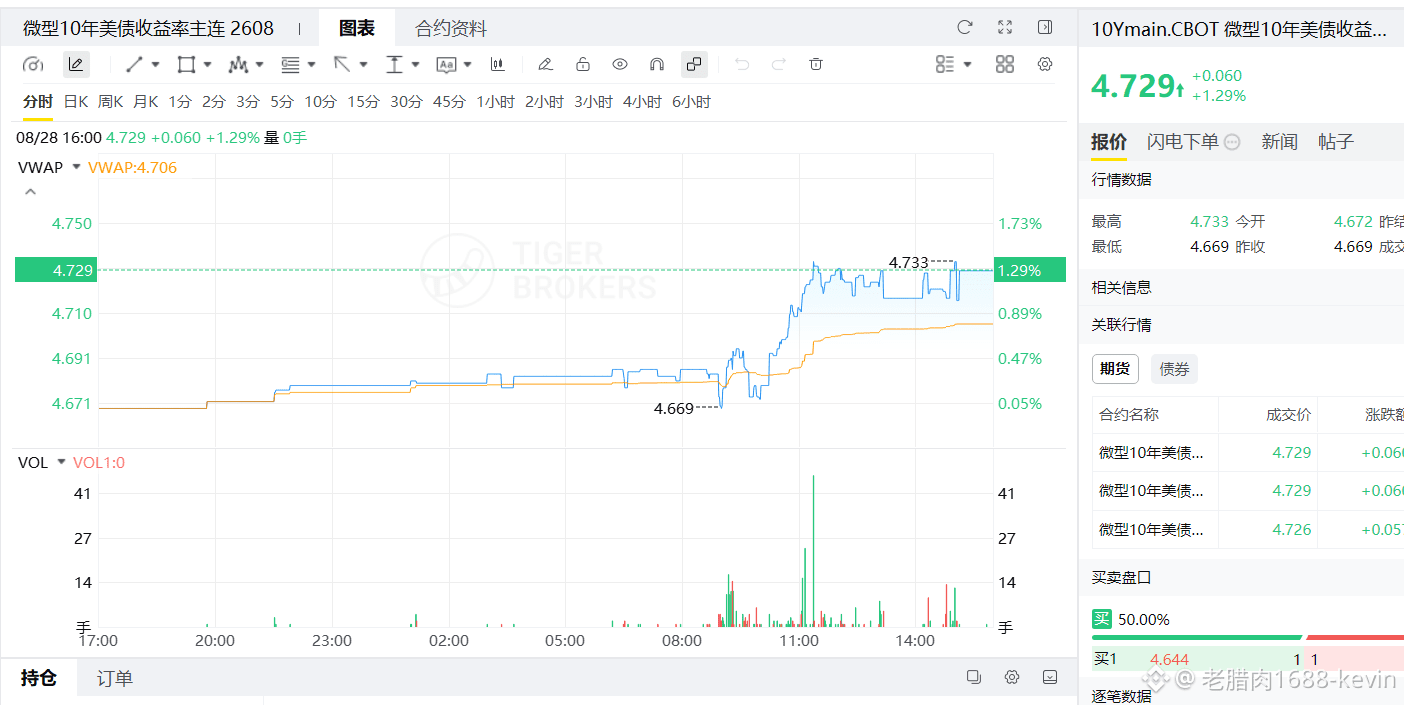
Task: Select the rectangle shape drawing tool
Action: (x=186, y=65)
